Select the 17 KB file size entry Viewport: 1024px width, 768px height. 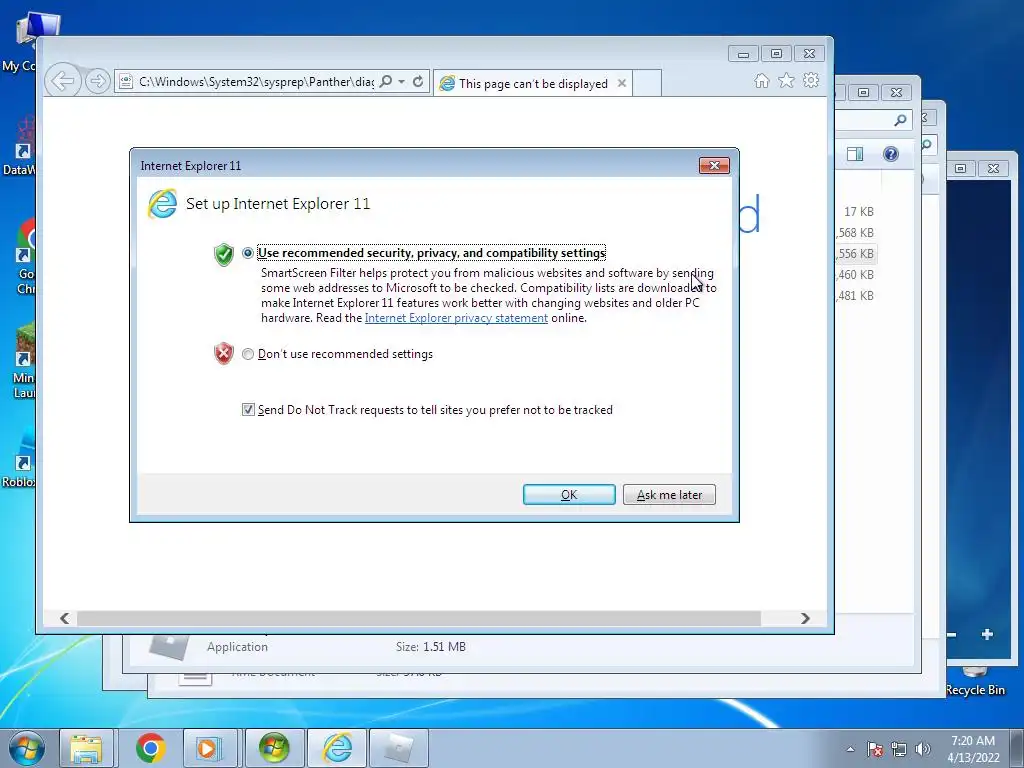click(x=858, y=212)
